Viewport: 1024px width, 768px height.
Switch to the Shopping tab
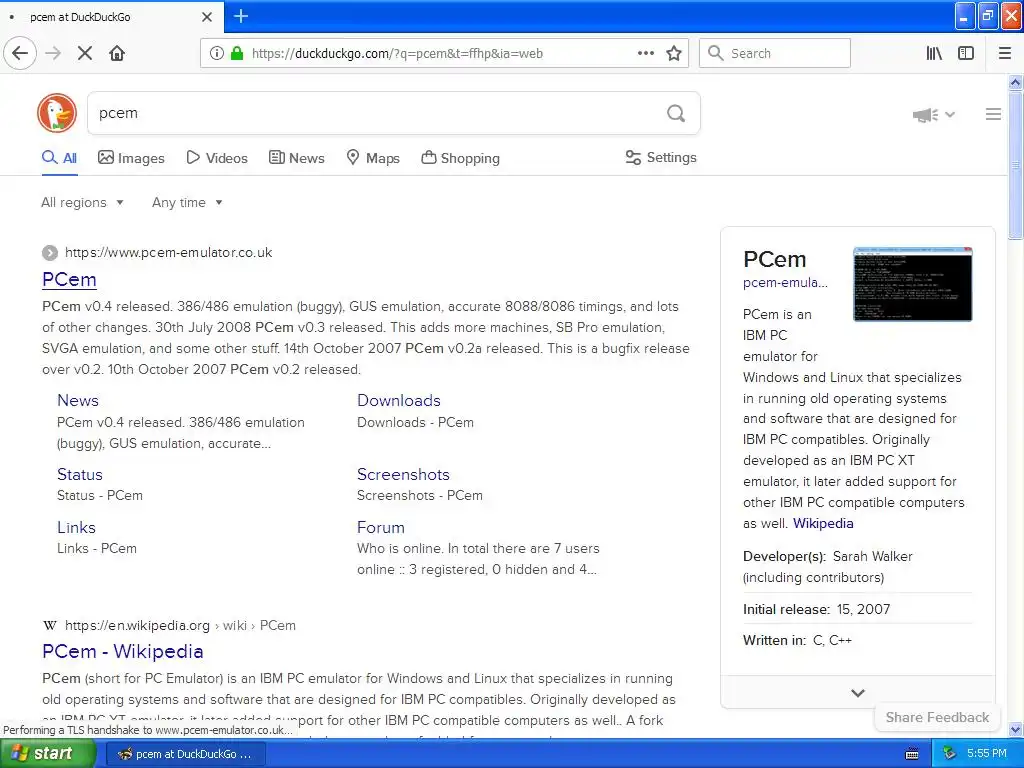(460, 158)
